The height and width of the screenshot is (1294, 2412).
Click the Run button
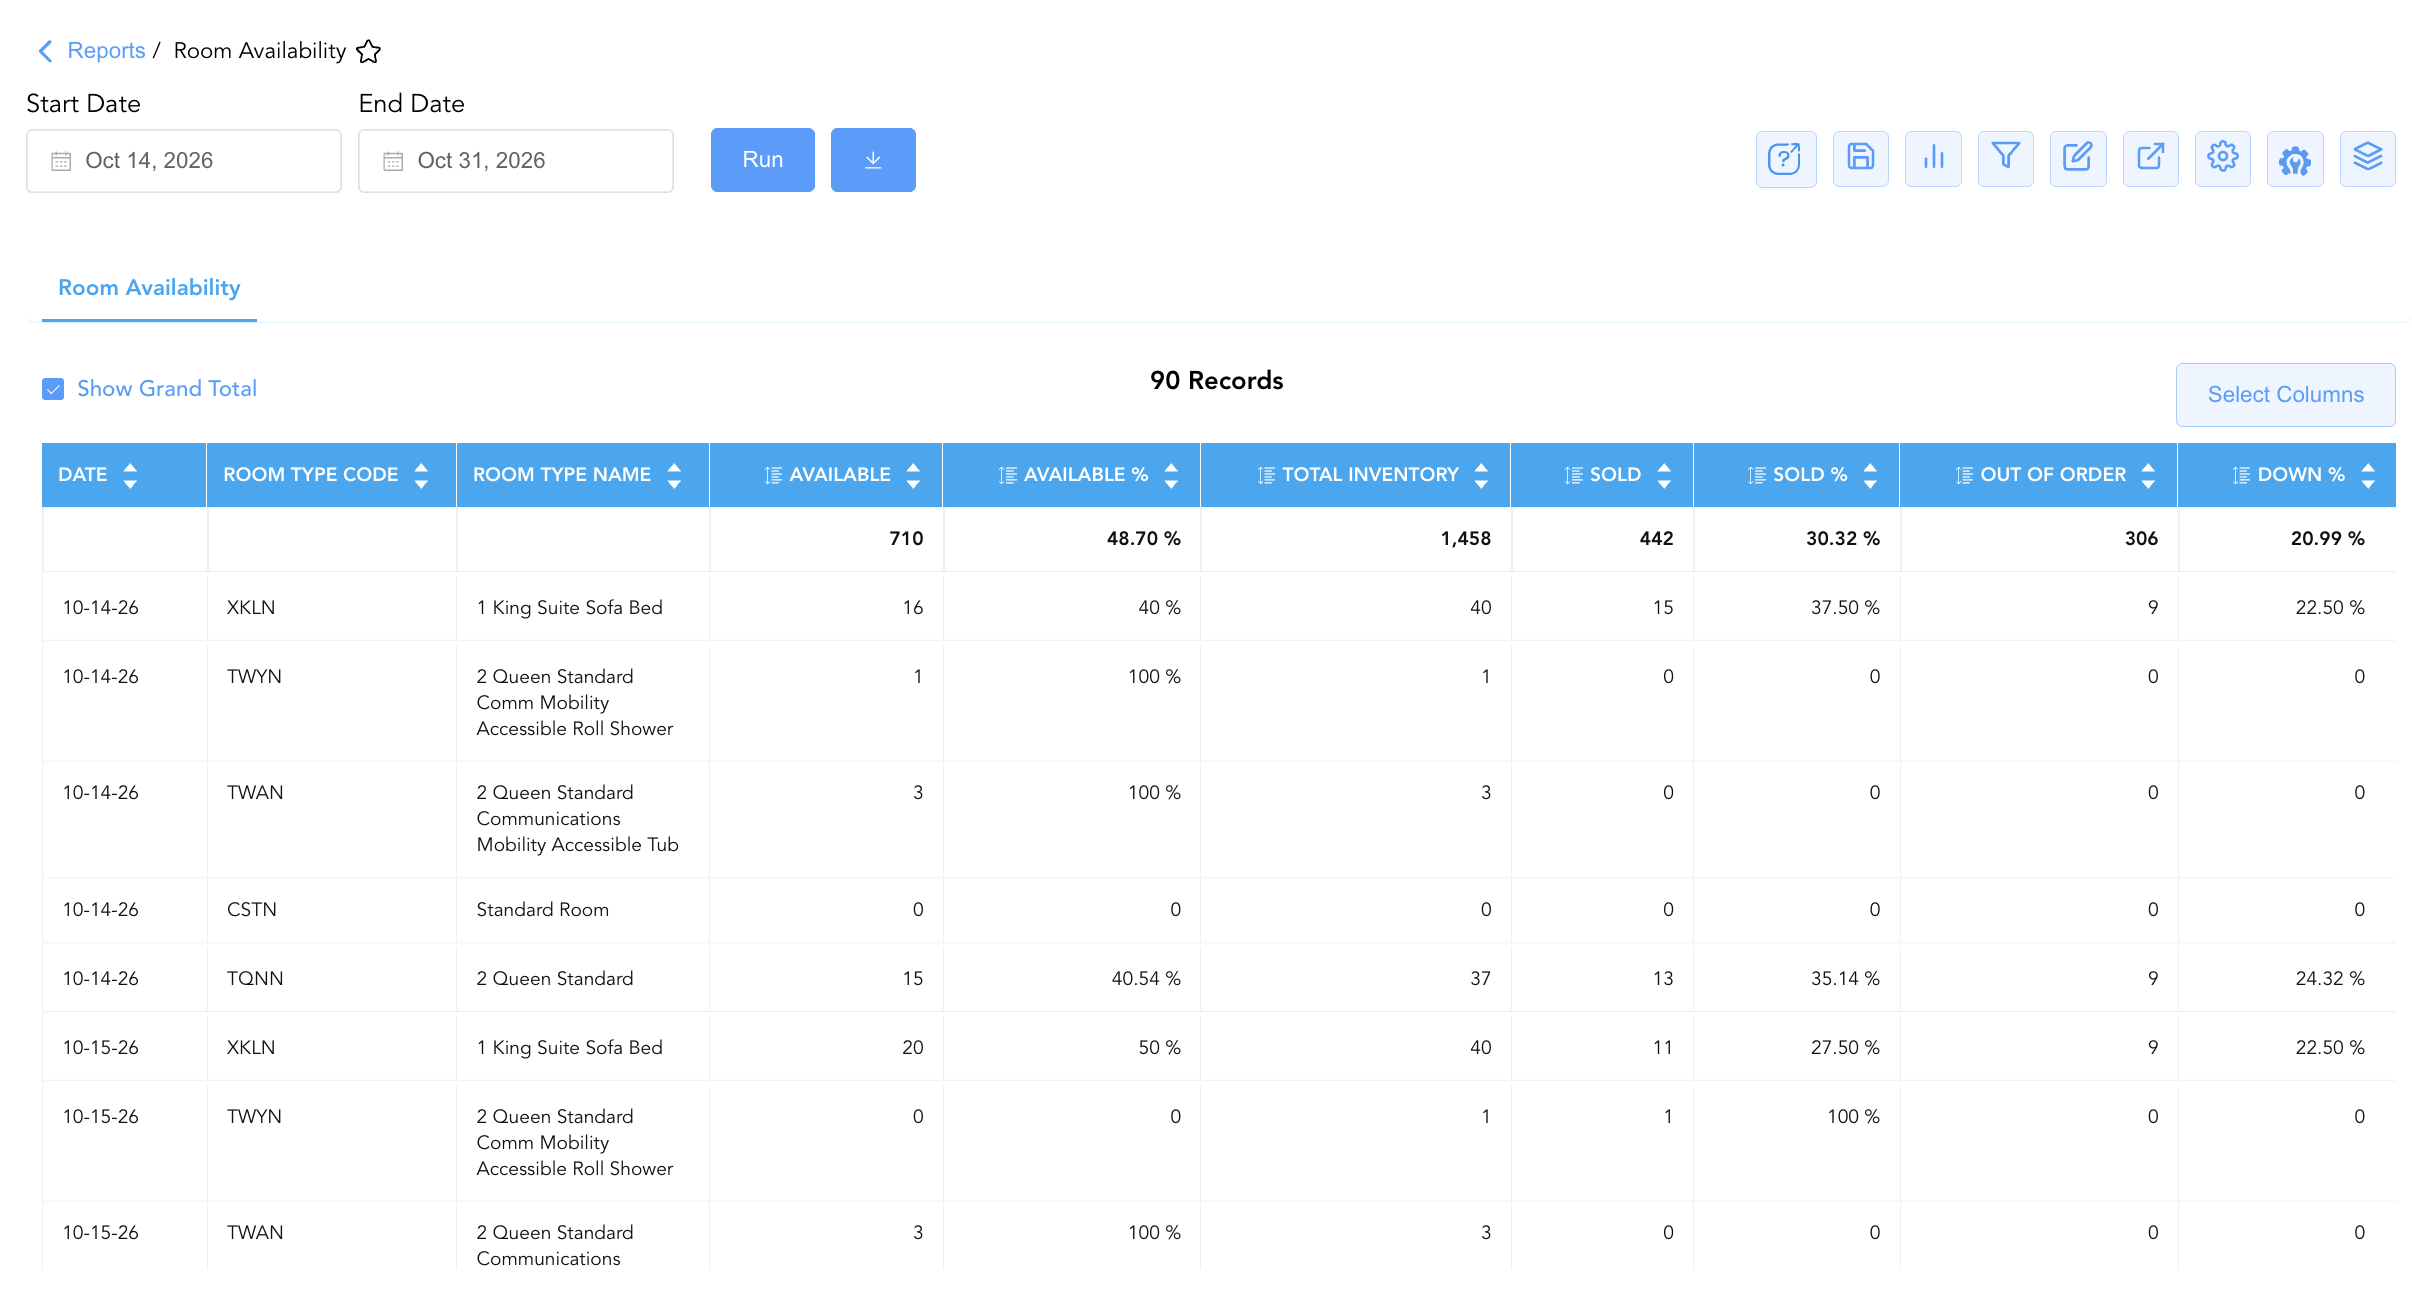pos(762,160)
